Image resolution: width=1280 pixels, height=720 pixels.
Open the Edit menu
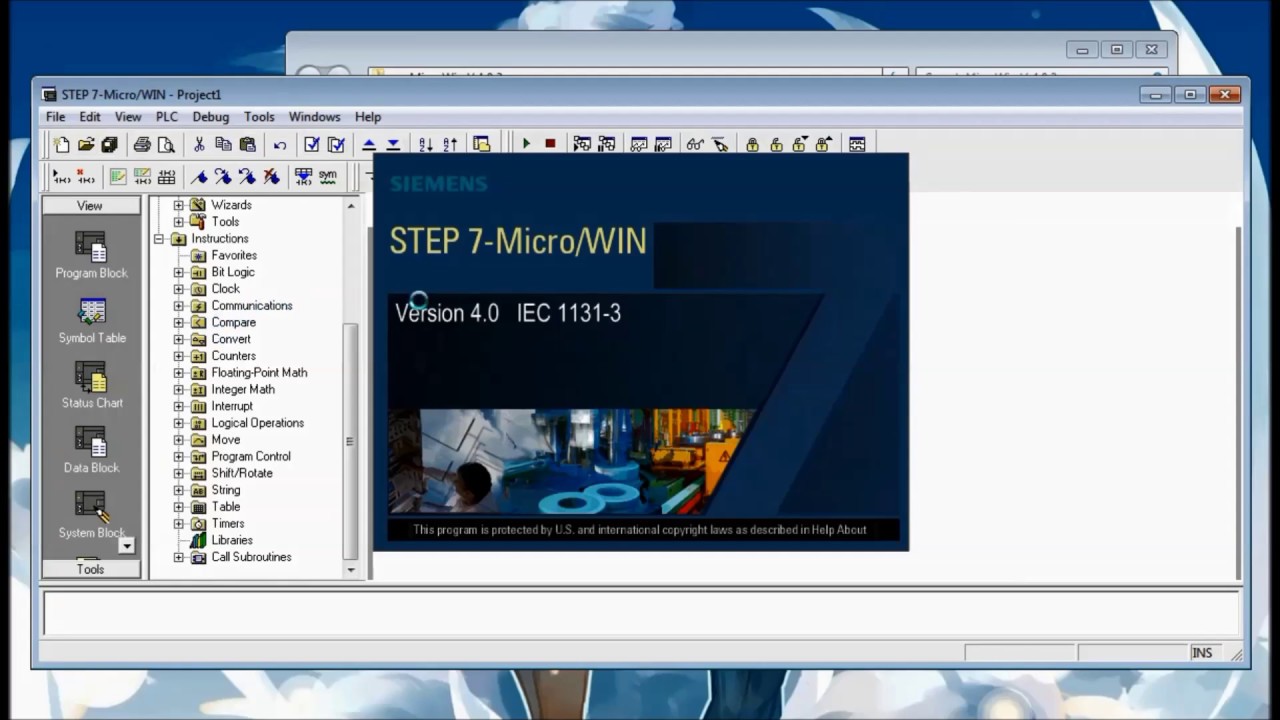[x=90, y=117]
